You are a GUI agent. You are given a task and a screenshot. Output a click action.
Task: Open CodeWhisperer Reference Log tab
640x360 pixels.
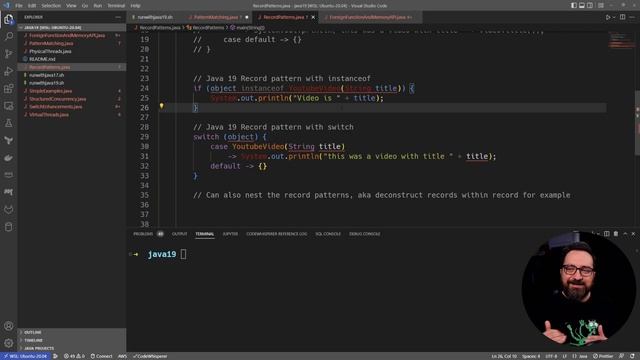(276, 234)
